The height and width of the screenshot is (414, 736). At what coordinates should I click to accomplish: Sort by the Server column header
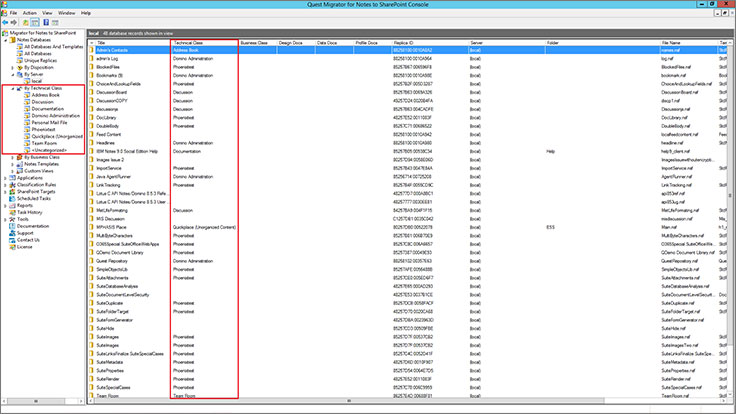(x=507, y=43)
